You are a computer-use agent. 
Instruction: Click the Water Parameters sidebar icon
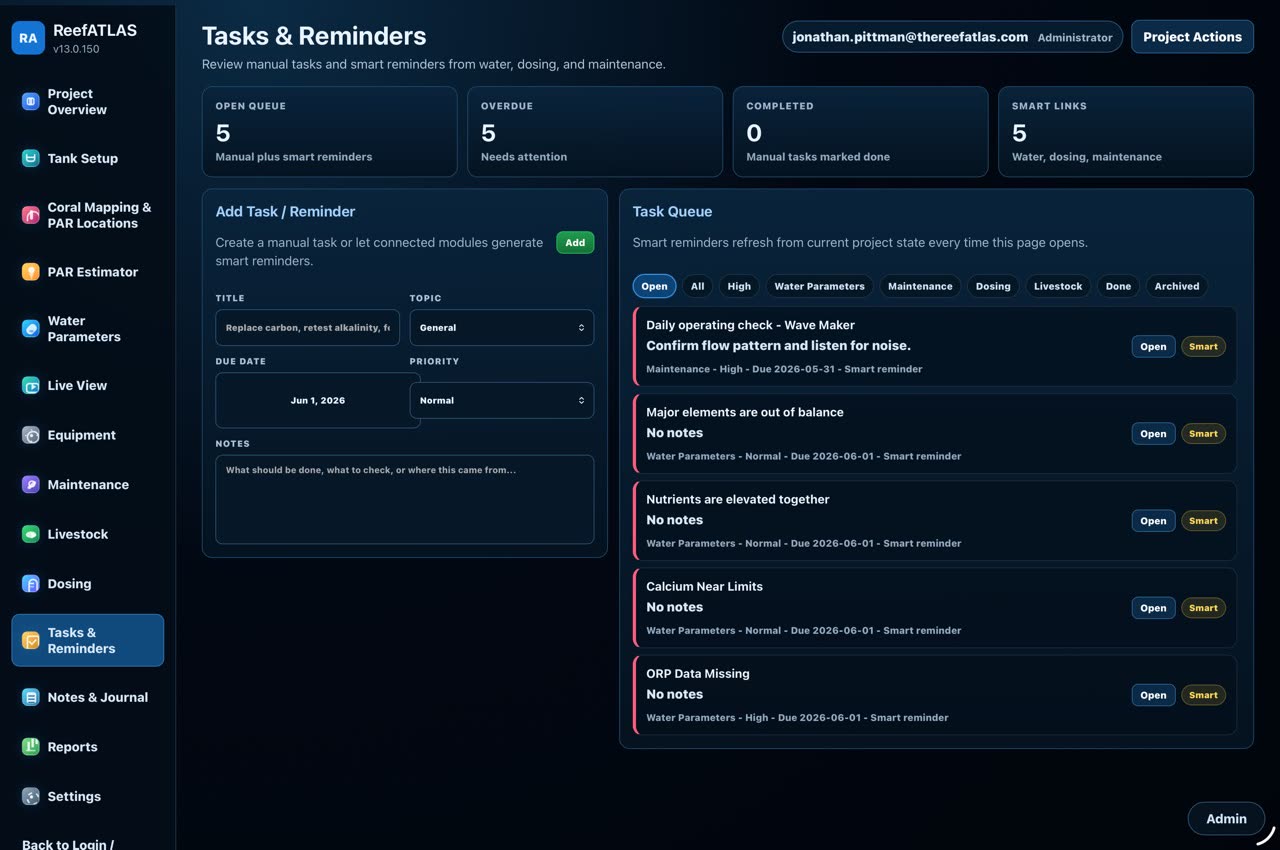coord(31,328)
